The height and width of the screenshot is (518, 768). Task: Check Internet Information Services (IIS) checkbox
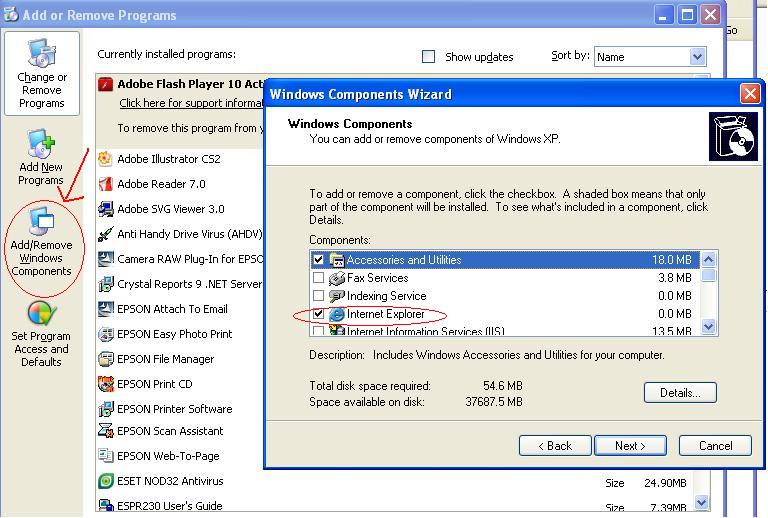tap(318, 331)
